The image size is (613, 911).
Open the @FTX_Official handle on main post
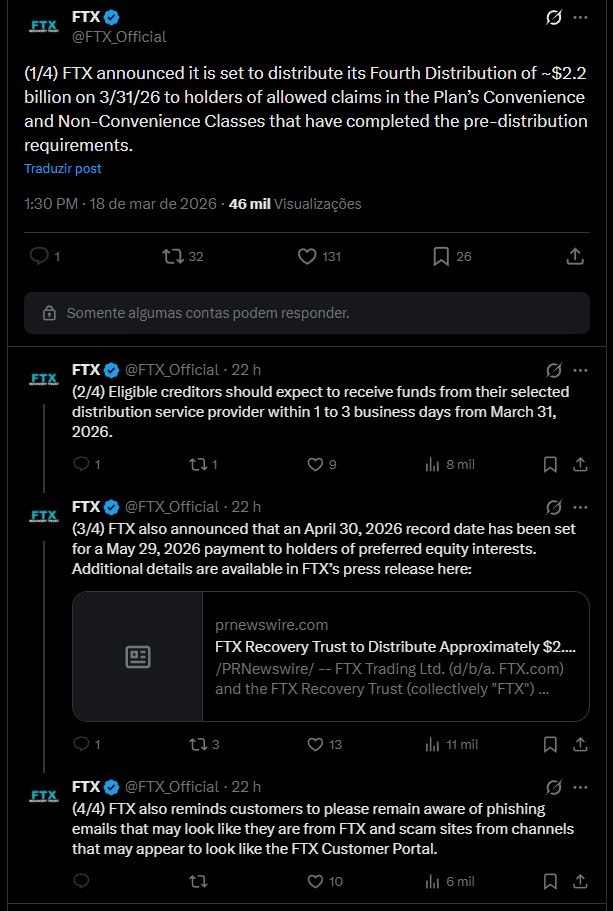119,37
